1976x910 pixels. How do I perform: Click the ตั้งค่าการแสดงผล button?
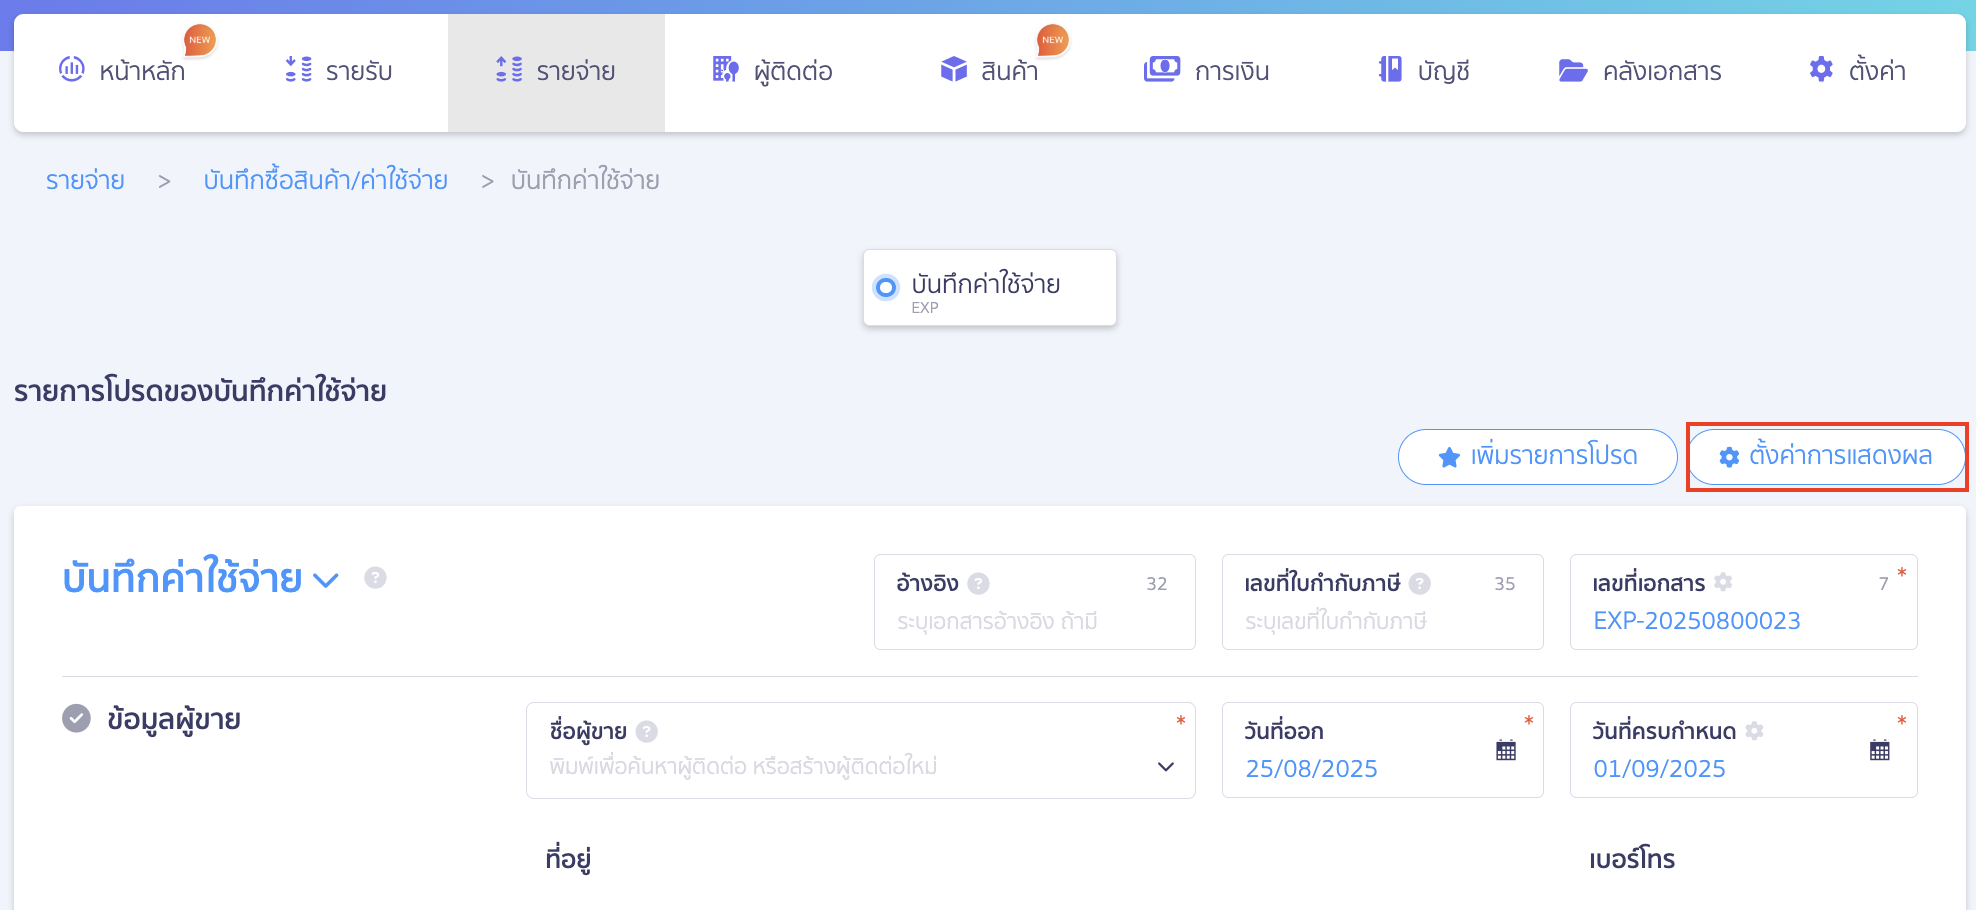pyautogui.click(x=1826, y=457)
